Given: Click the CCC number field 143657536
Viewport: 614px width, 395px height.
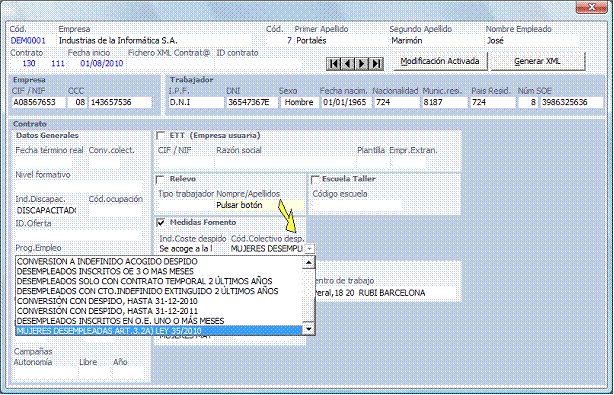Looking at the screenshot, I should (x=121, y=103).
